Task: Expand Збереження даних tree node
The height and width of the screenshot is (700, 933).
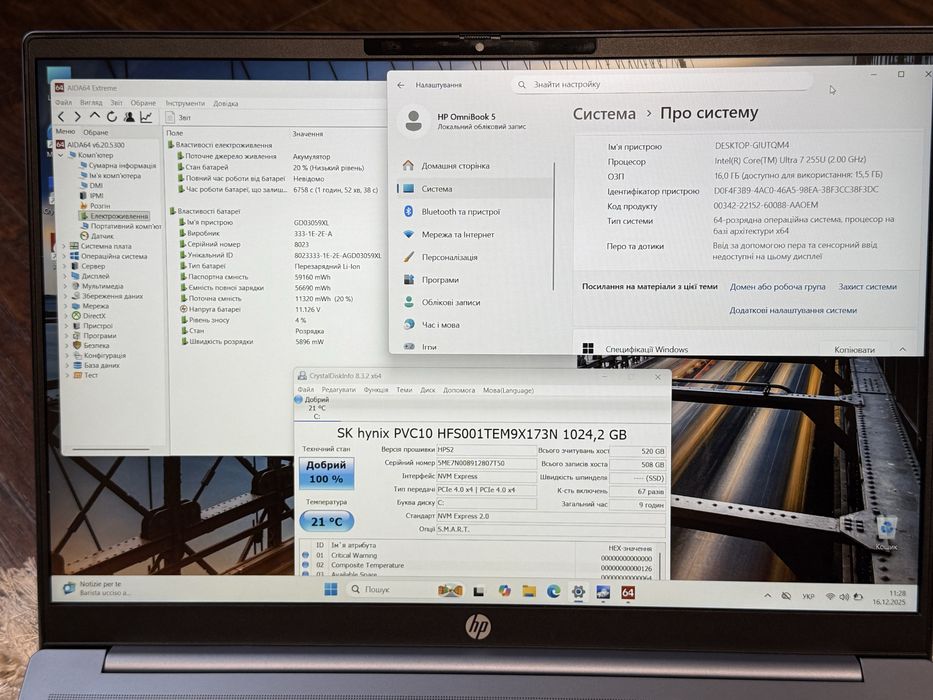Action: point(64,296)
